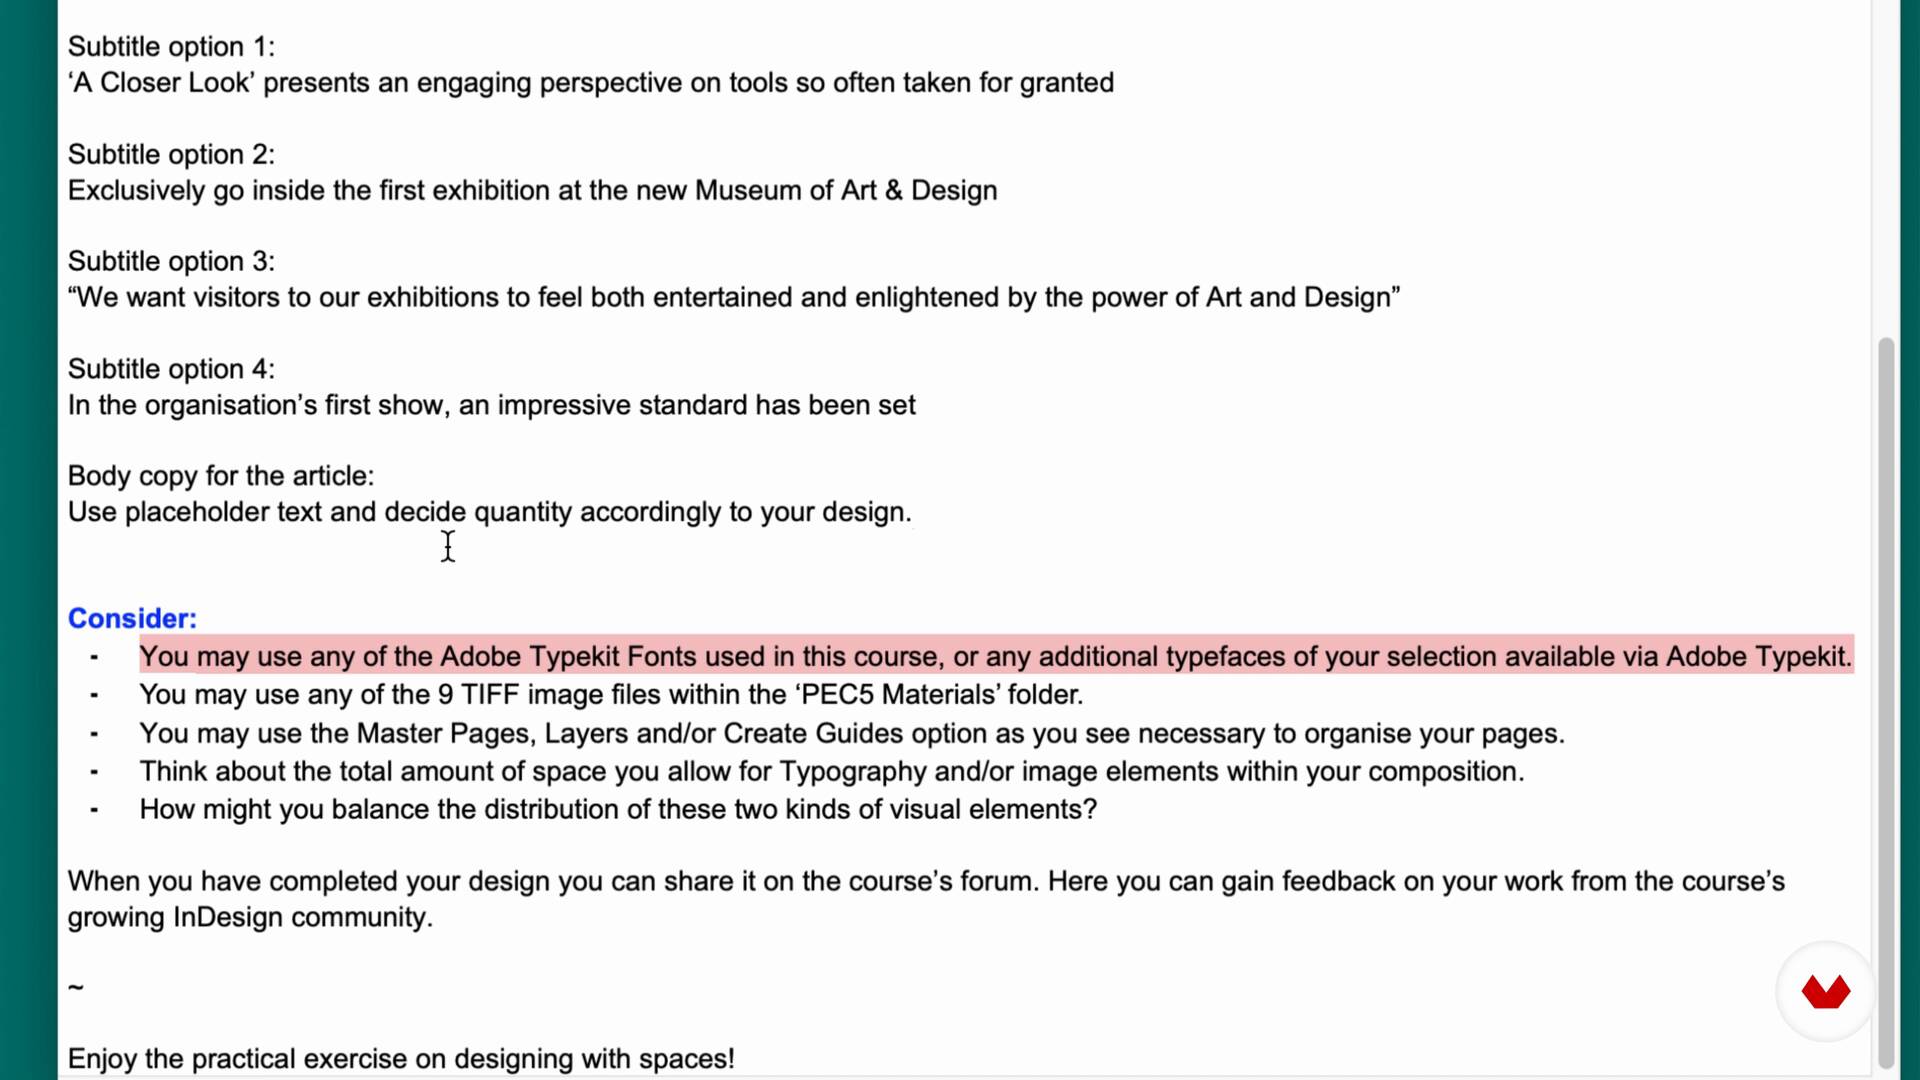
Task: Click the quoted 'We want visitors' sentence
Action: pyautogui.click(x=734, y=298)
